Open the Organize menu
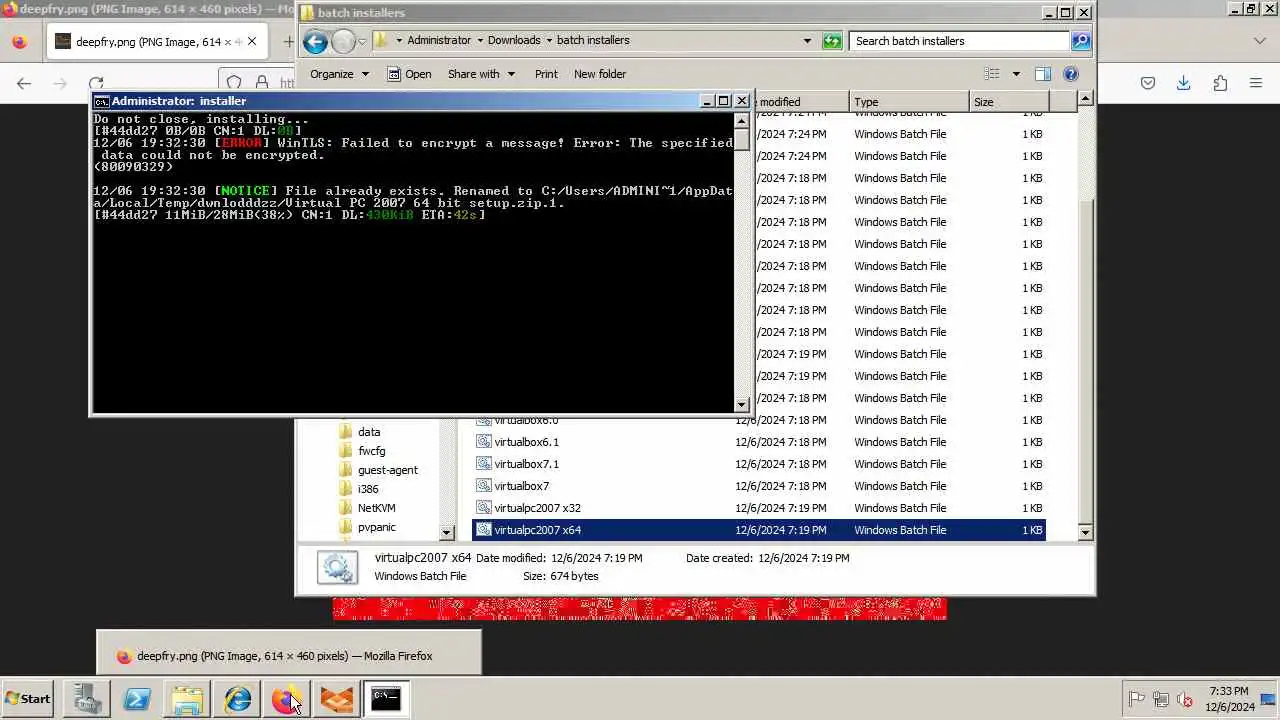Screen dimensions: 1280x720 339,74
